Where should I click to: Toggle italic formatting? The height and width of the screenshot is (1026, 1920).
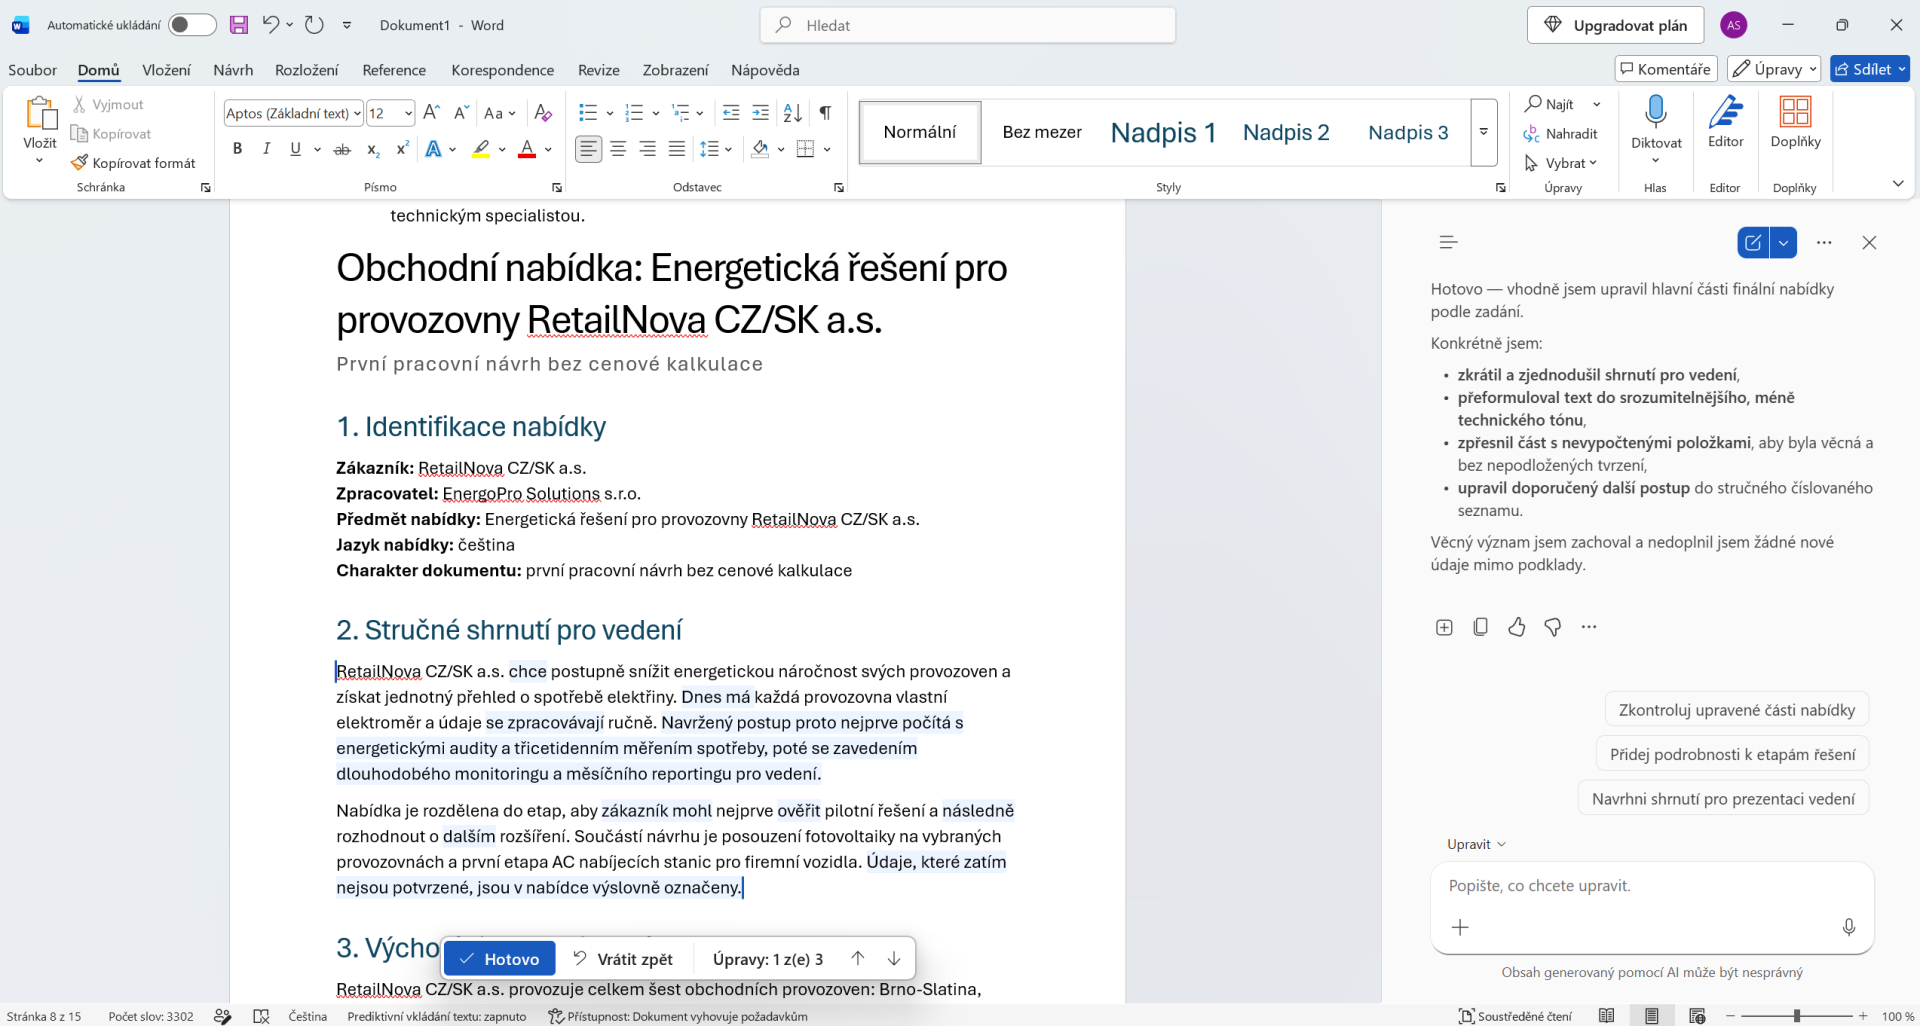coord(266,149)
